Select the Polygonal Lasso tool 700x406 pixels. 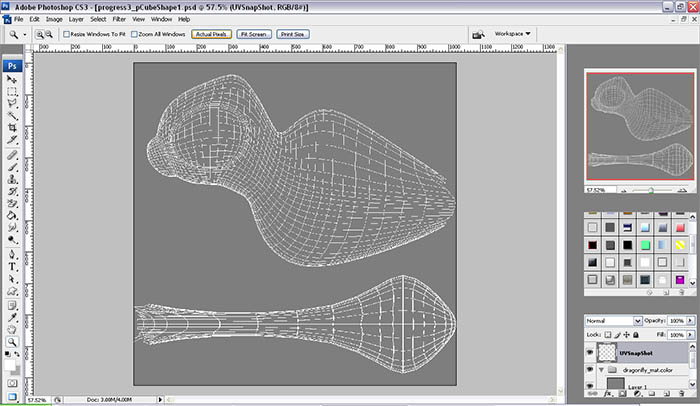tap(12, 104)
